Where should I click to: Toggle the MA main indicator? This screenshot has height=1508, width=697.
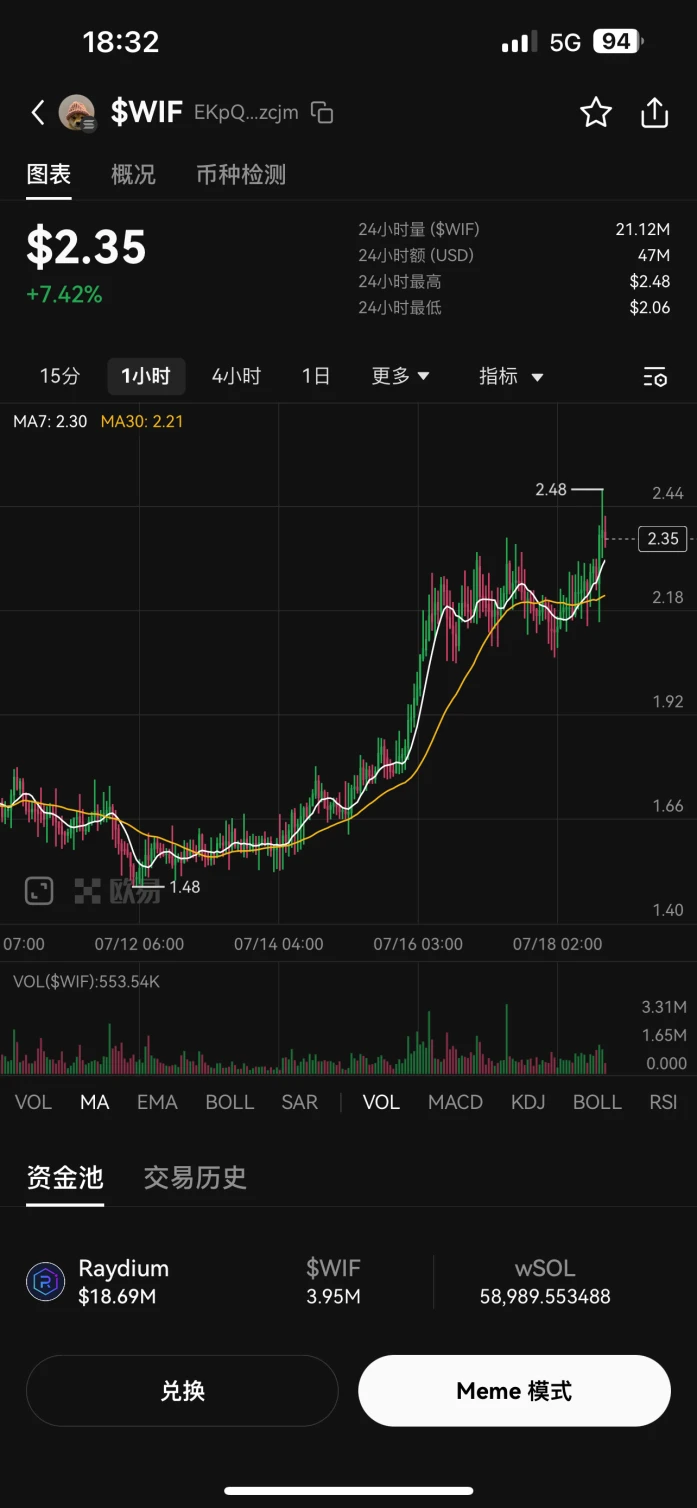tap(95, 1102)
